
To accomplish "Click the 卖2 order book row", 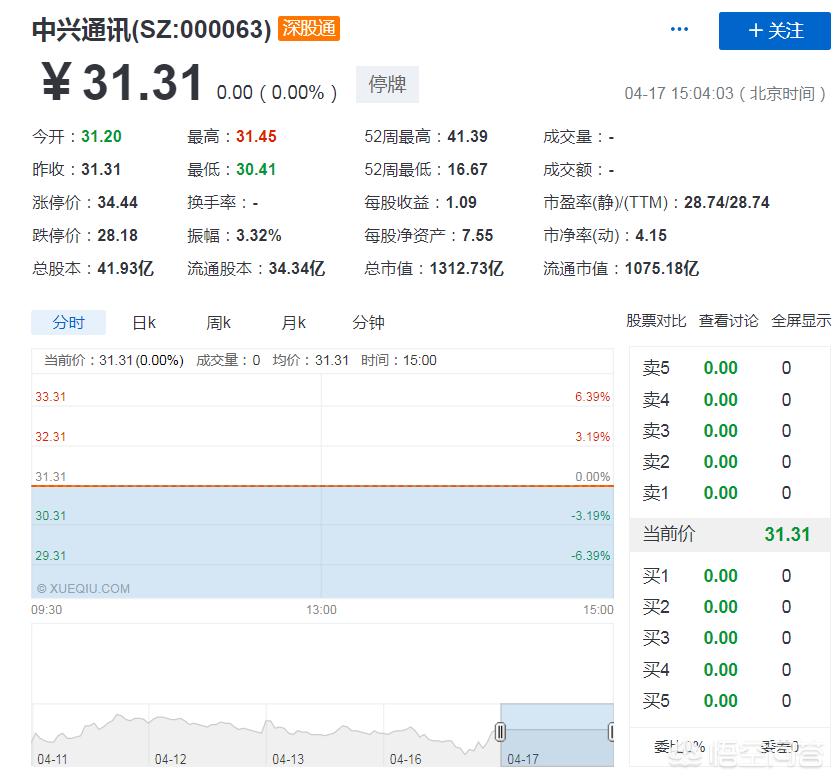I will coord(730,461).
